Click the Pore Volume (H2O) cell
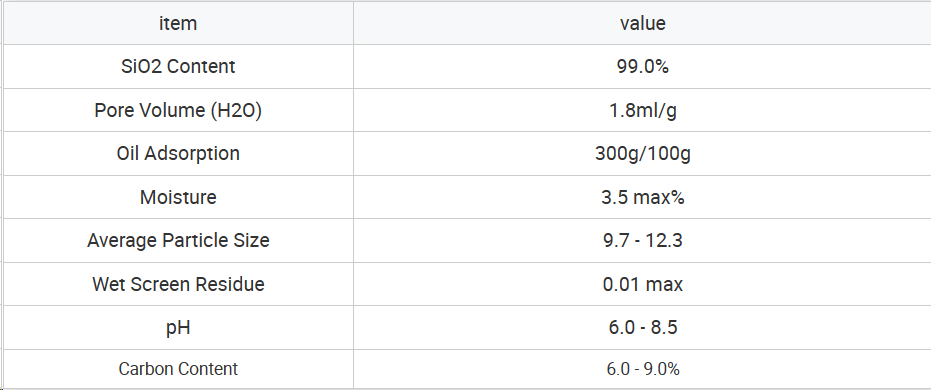This screenshot has width=931, height=390. (x=178, y=110)
